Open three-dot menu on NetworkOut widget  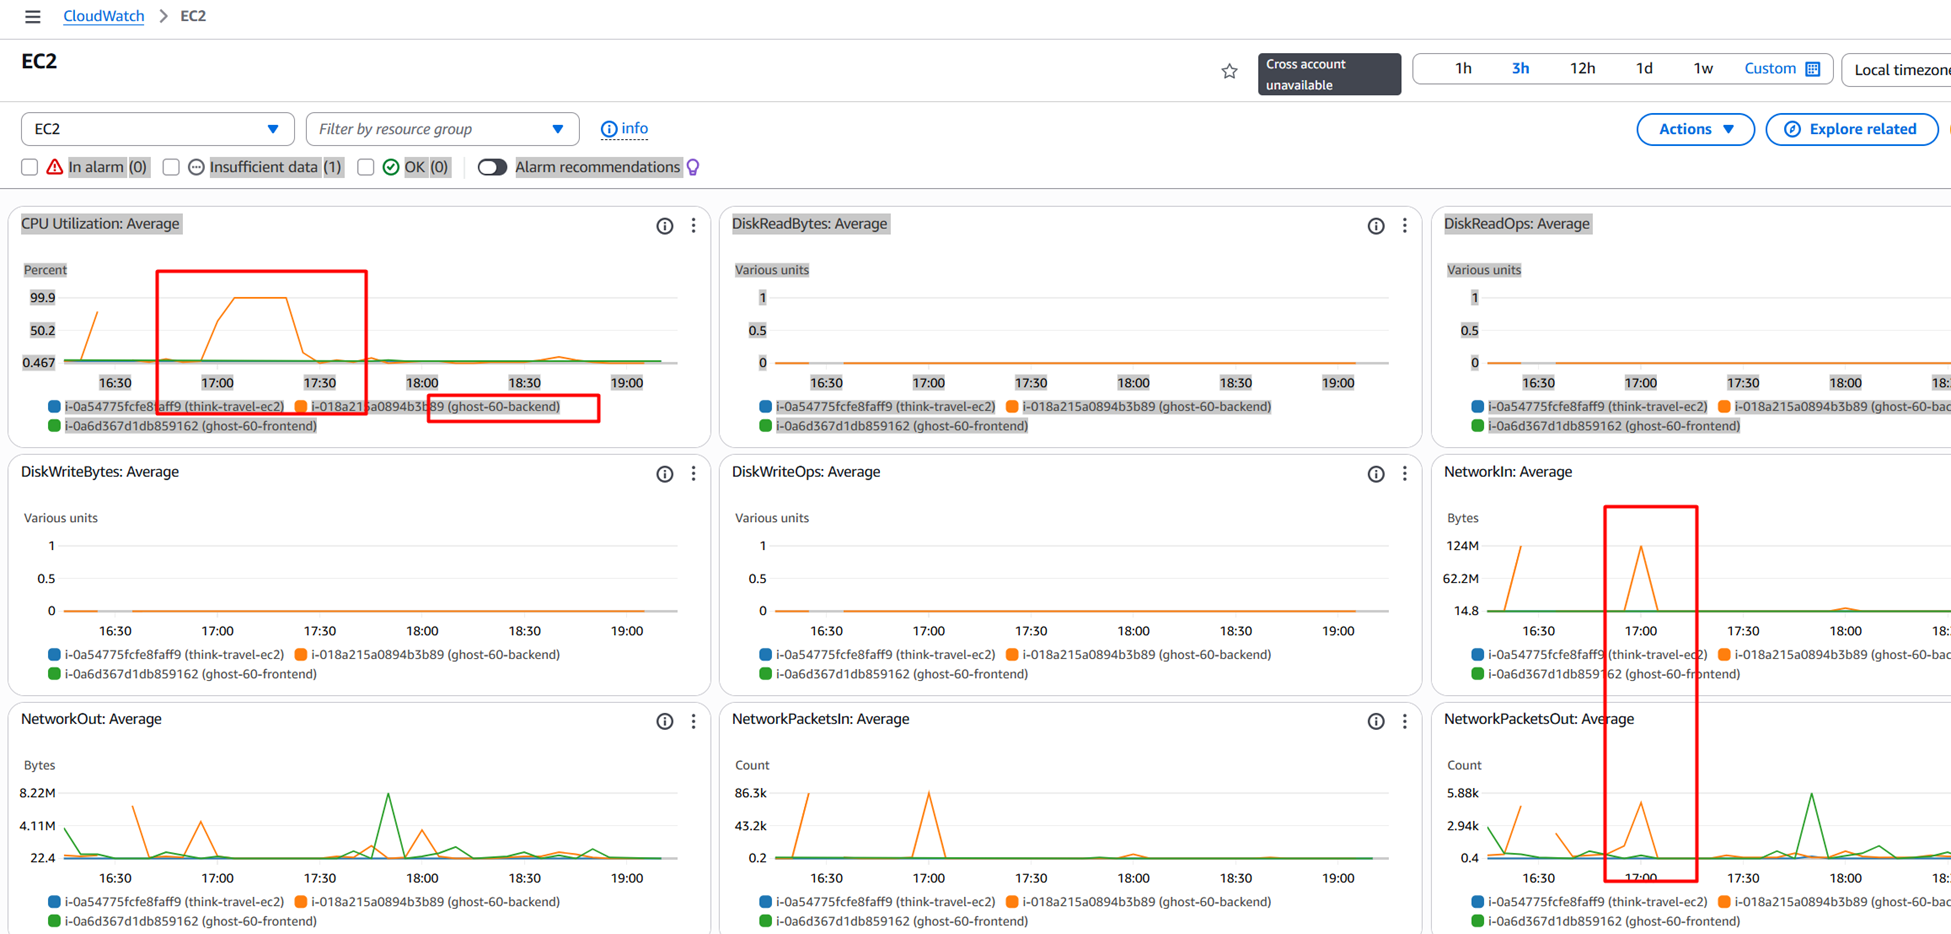(x=693, y=721)
